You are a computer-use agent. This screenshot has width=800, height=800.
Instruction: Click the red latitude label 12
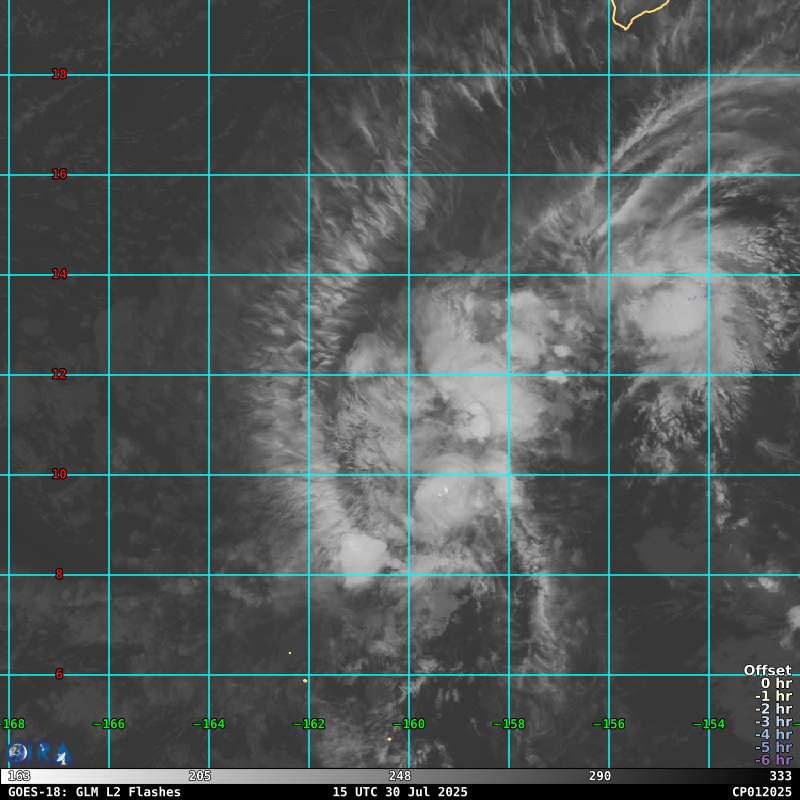60,374
